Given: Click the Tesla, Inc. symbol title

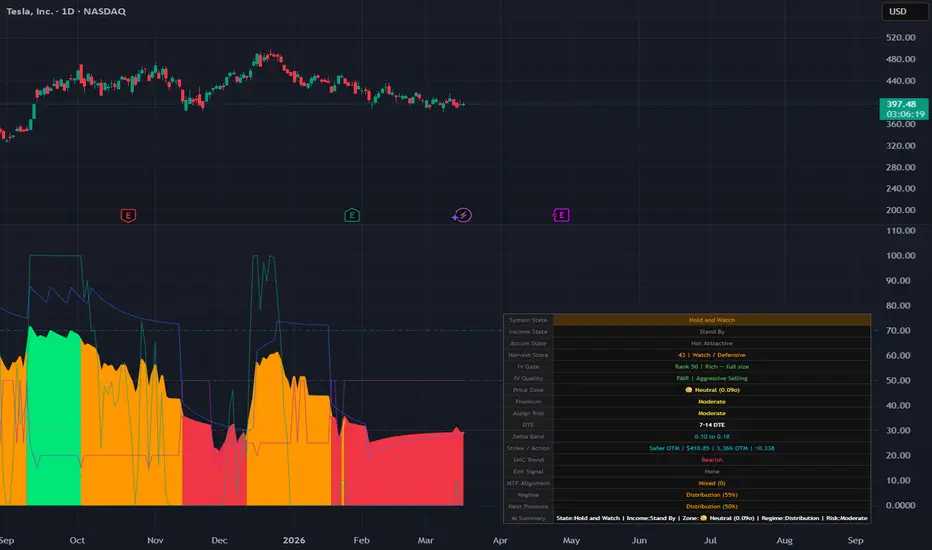Looking at the screenshot, I should (x=66, y=11).
